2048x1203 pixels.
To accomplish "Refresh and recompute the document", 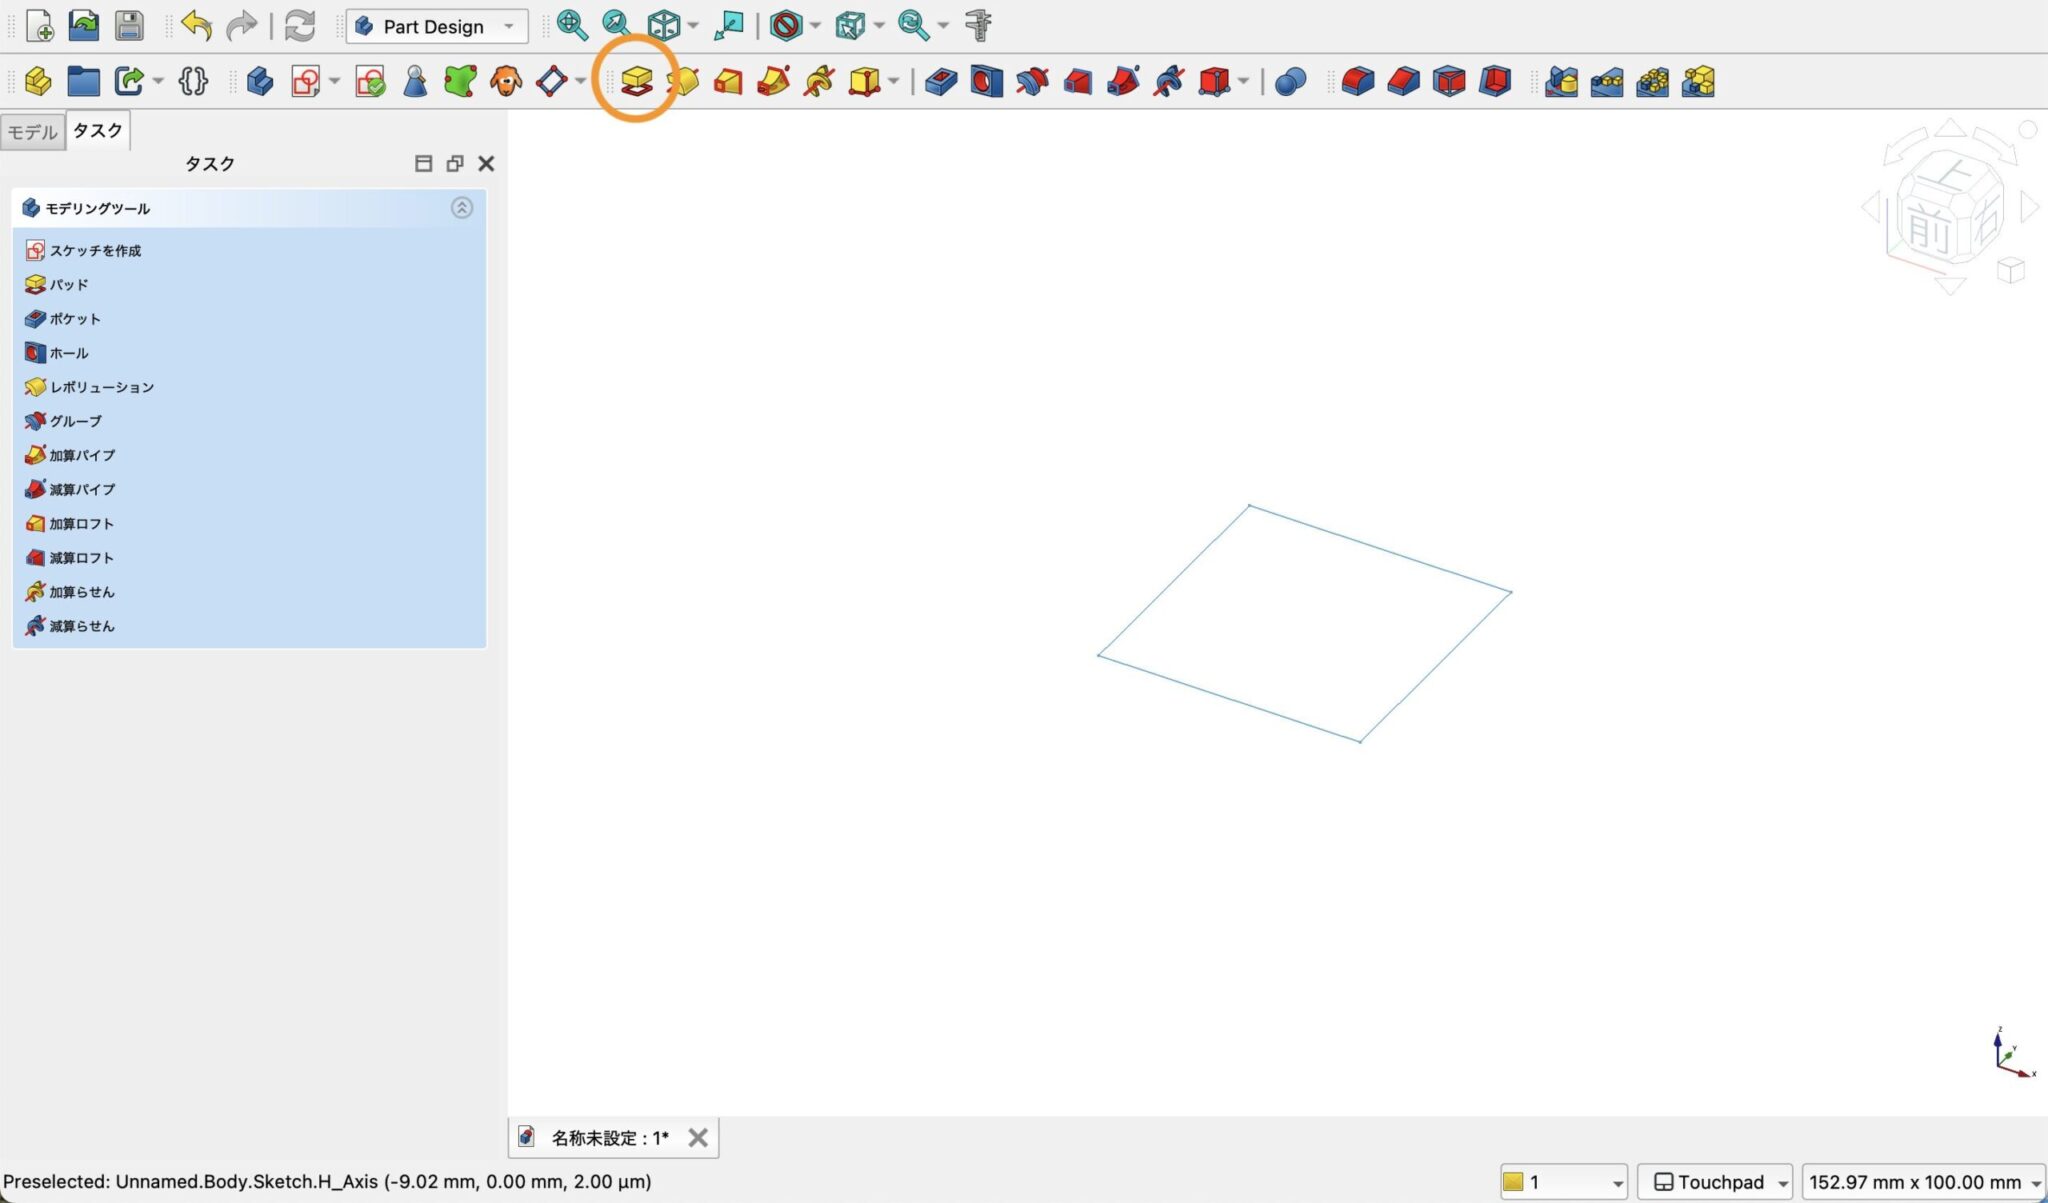I will [x=300, y=26].
